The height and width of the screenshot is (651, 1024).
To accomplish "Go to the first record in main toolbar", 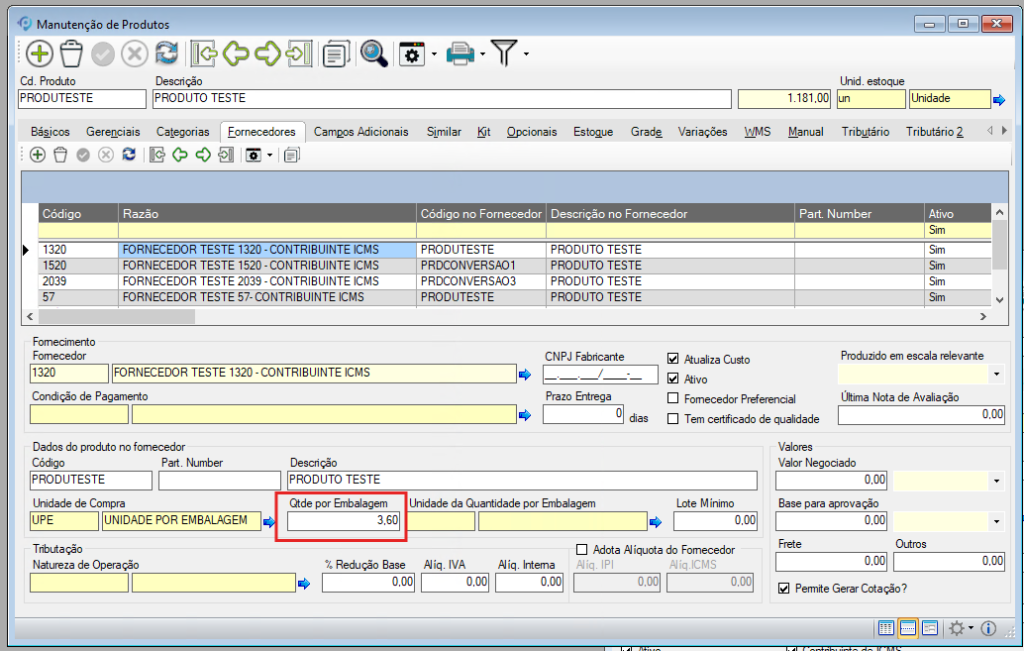I will click(204, 54).
